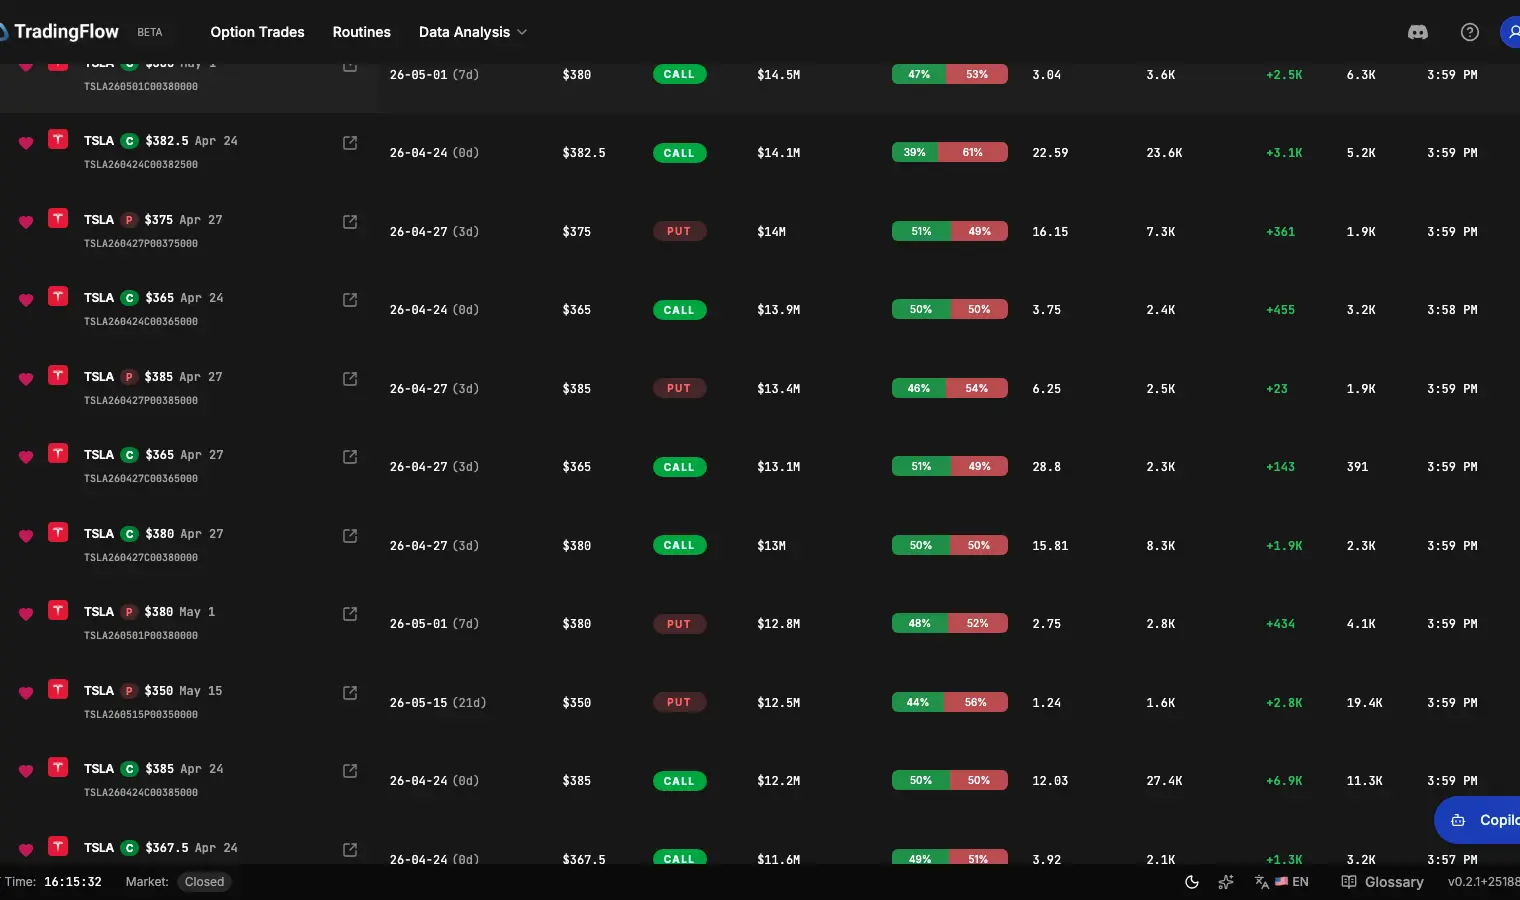Open external link for TSLA $350 May 15 put

[349, 692]
